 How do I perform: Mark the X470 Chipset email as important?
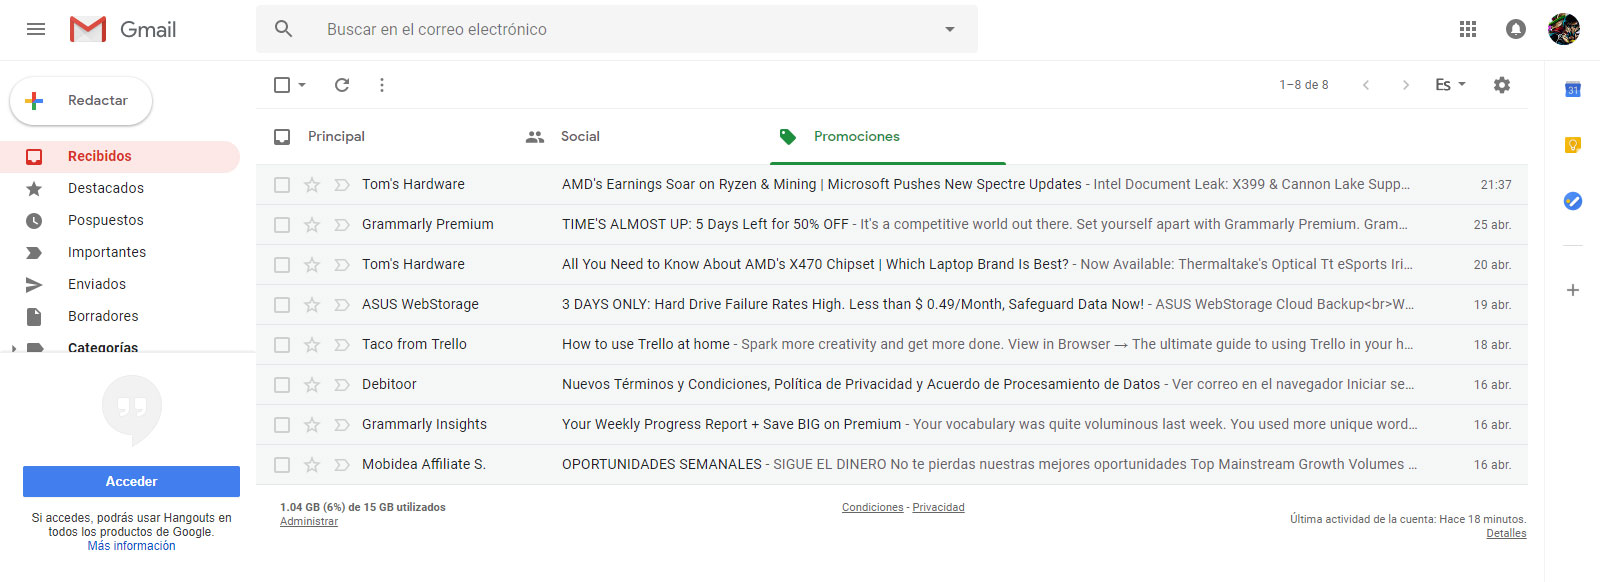coord(342,265)
